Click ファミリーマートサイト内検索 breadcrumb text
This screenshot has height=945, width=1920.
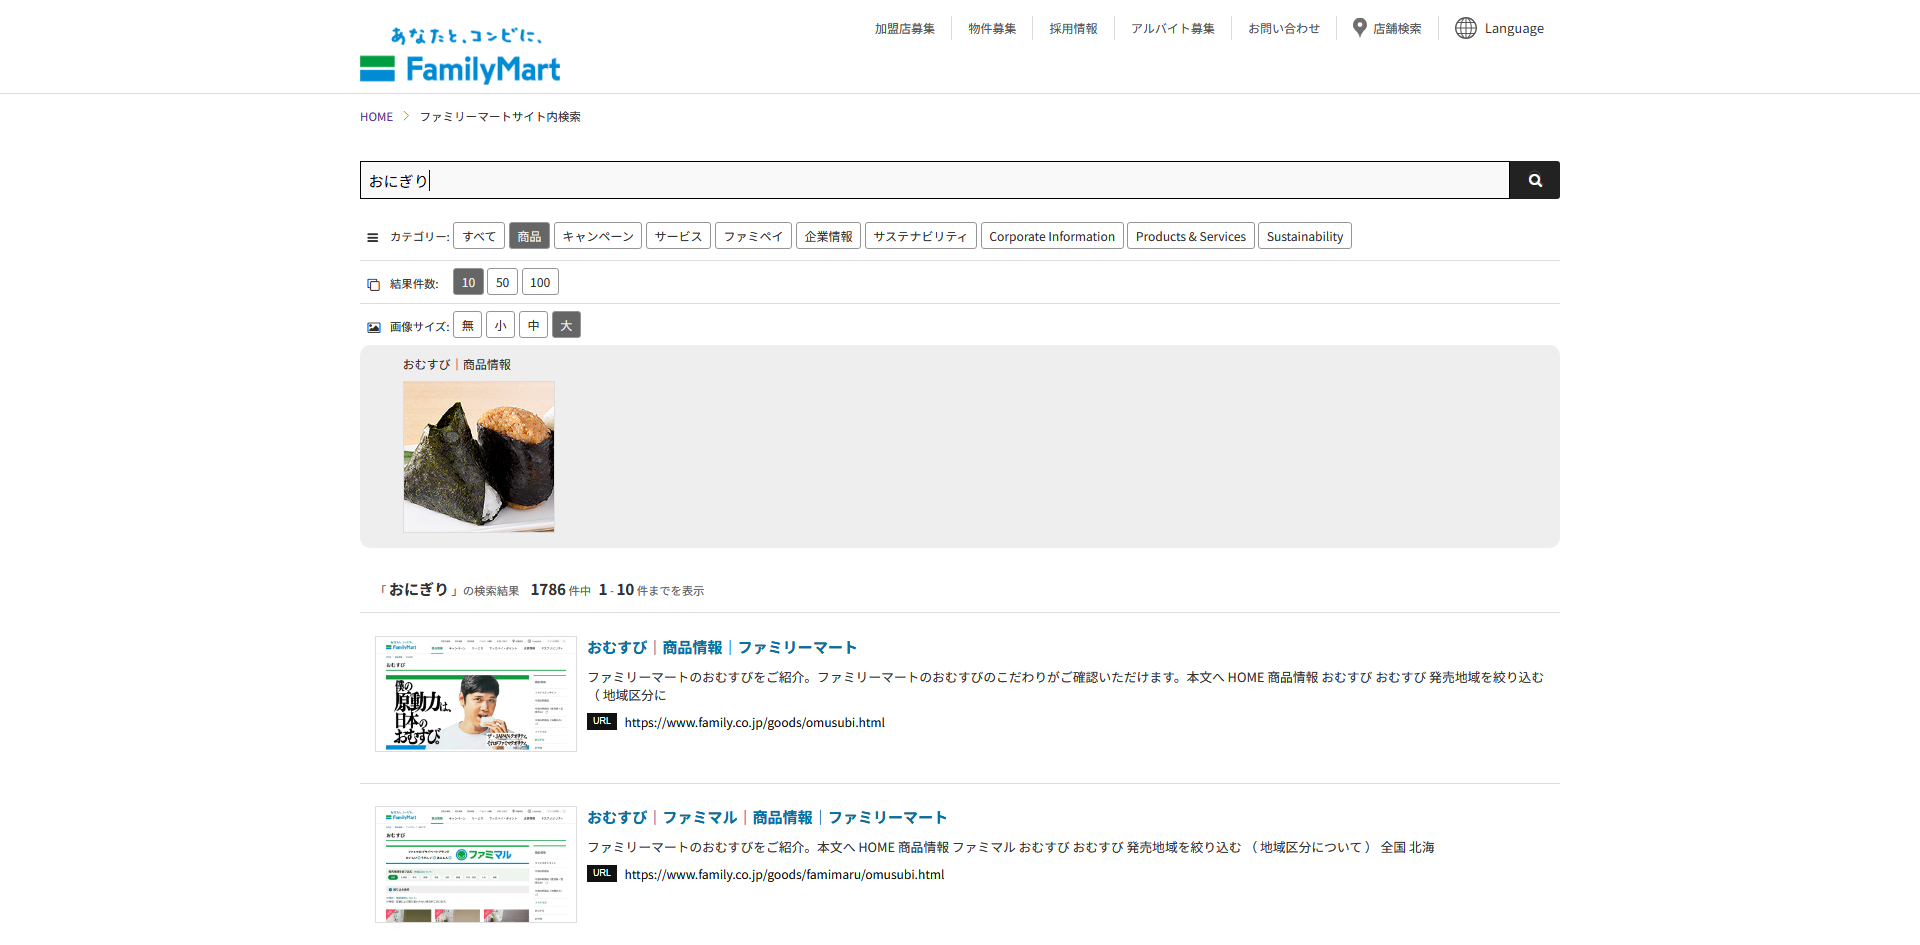(500, 117)
